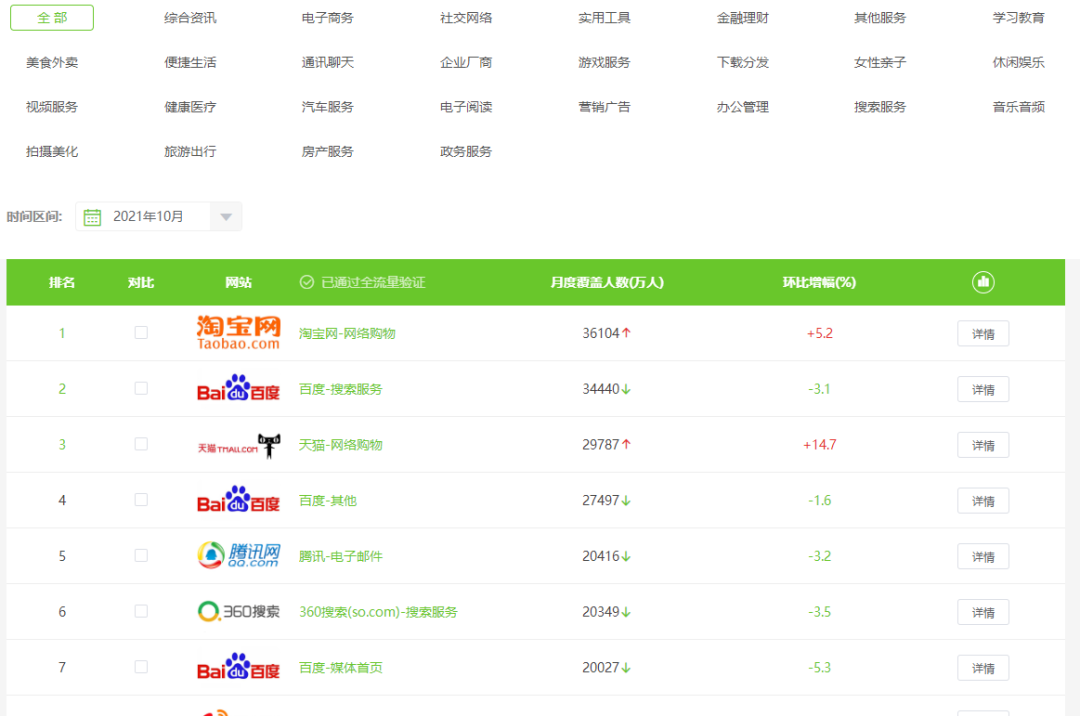Open 详情 for 腾讯-电子邮件
The width and height of the screenshot is (1080, 716).
pos(983,557)
